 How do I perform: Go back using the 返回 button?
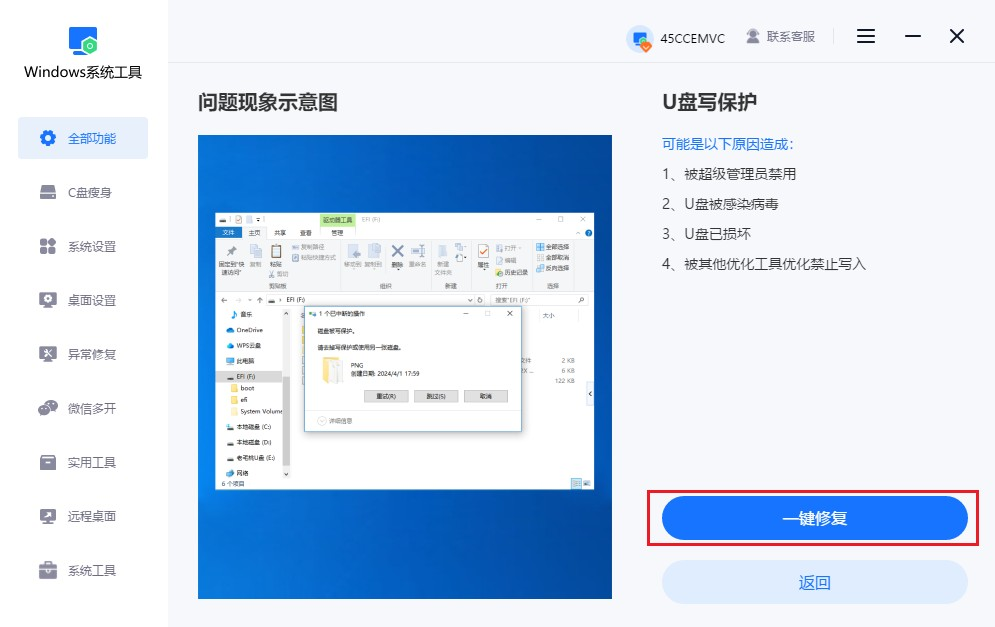click(x=814, y=581)
